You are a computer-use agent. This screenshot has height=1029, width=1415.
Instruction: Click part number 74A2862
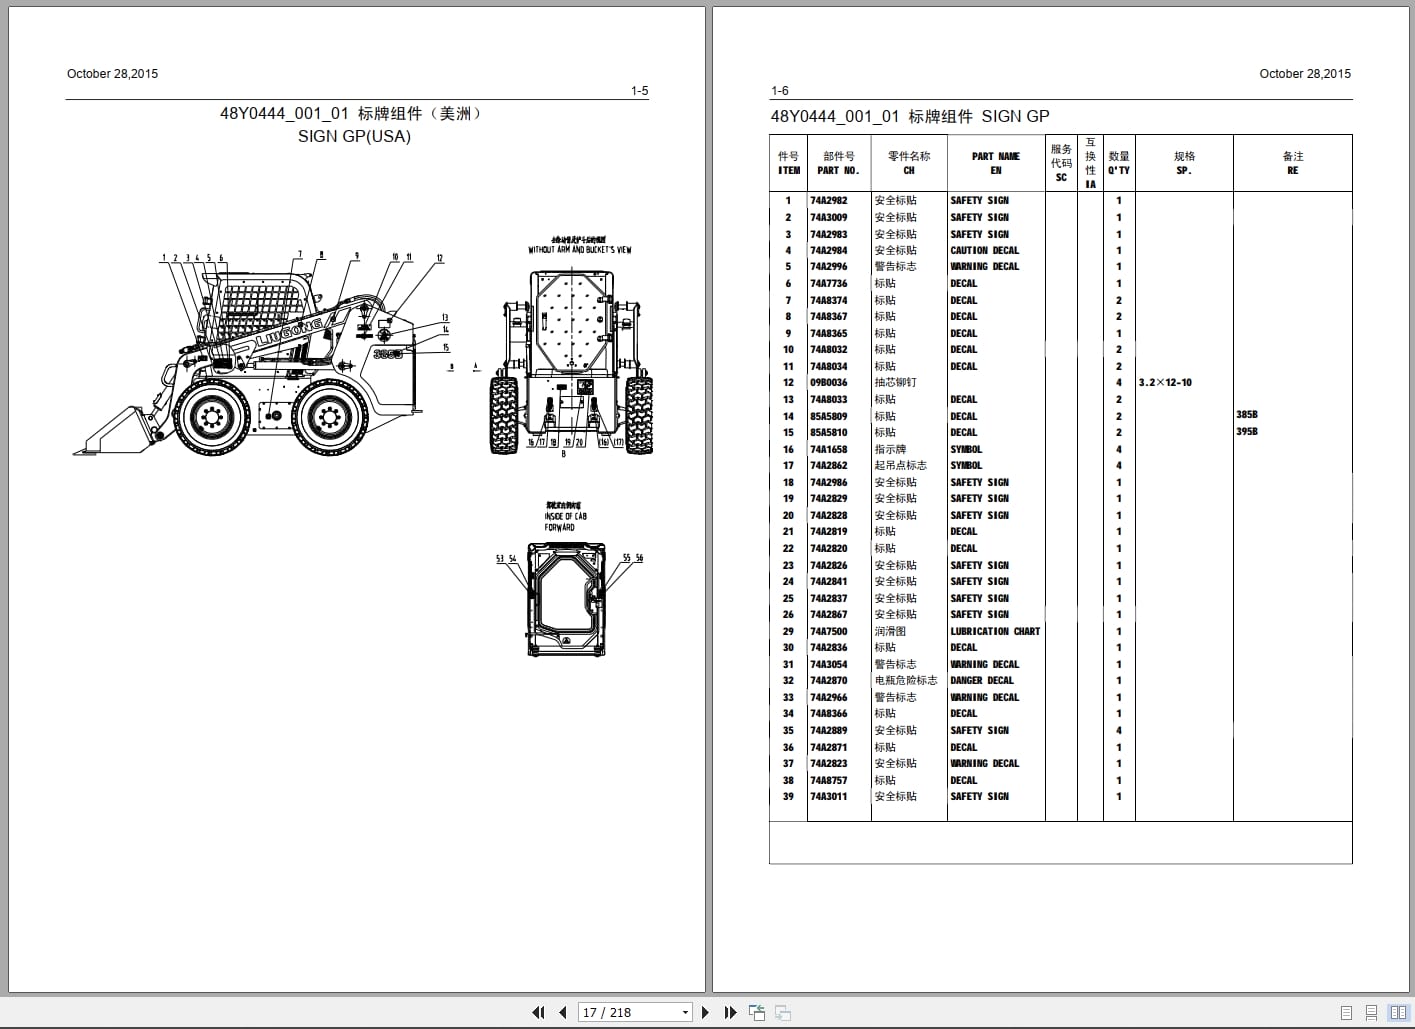pyautogui.click(x=828, y=466)
